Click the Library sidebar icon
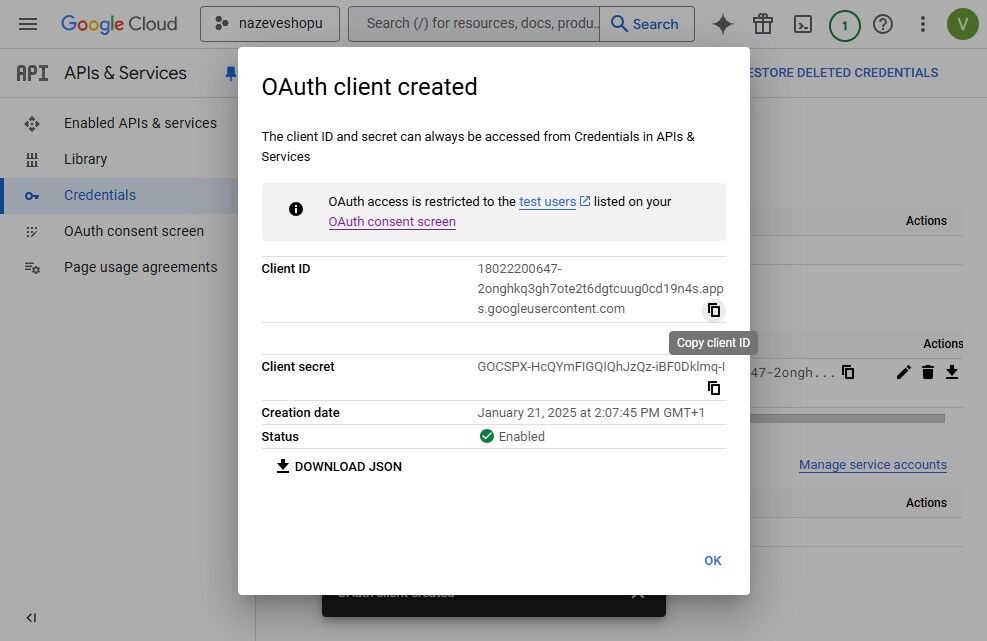 32,159
